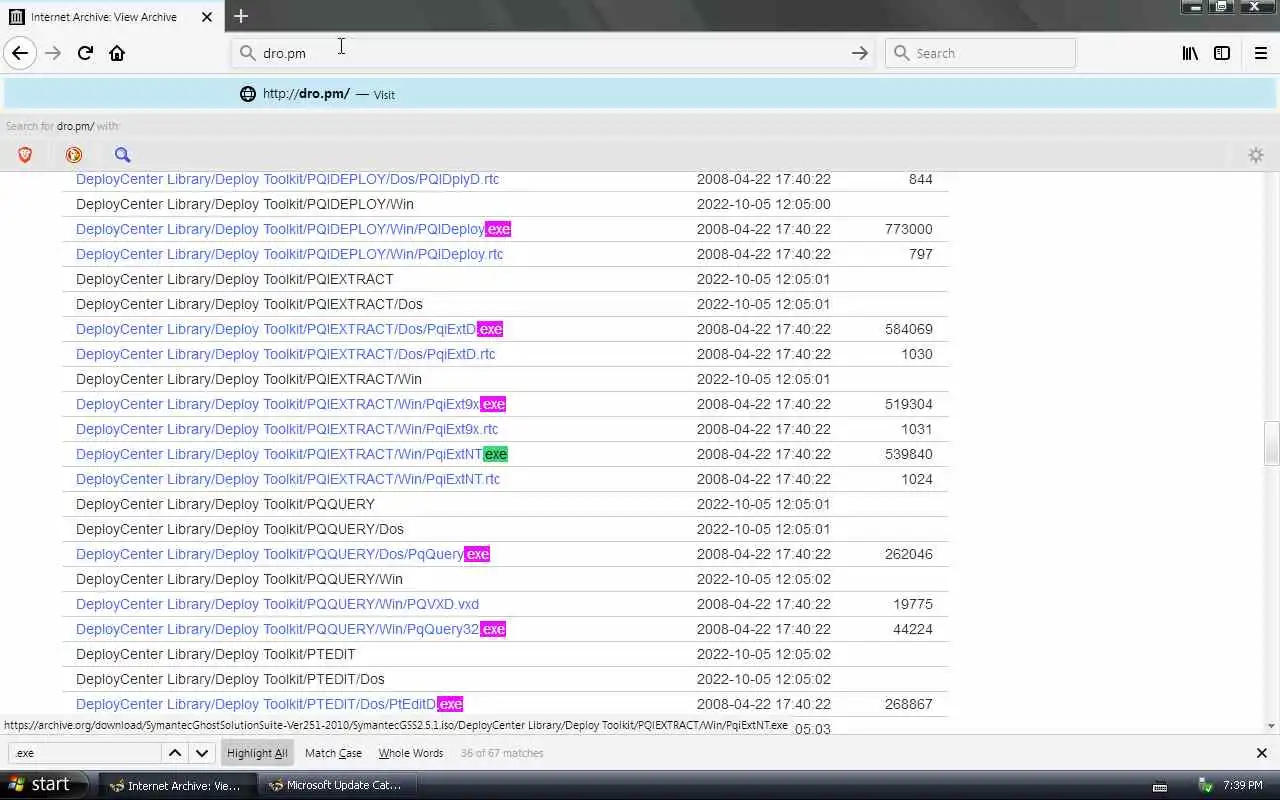Click the Toolkit/PTEDIT/Dos folder row text
Viewport: 1280px width, 800px height.
tap(230, 679)
